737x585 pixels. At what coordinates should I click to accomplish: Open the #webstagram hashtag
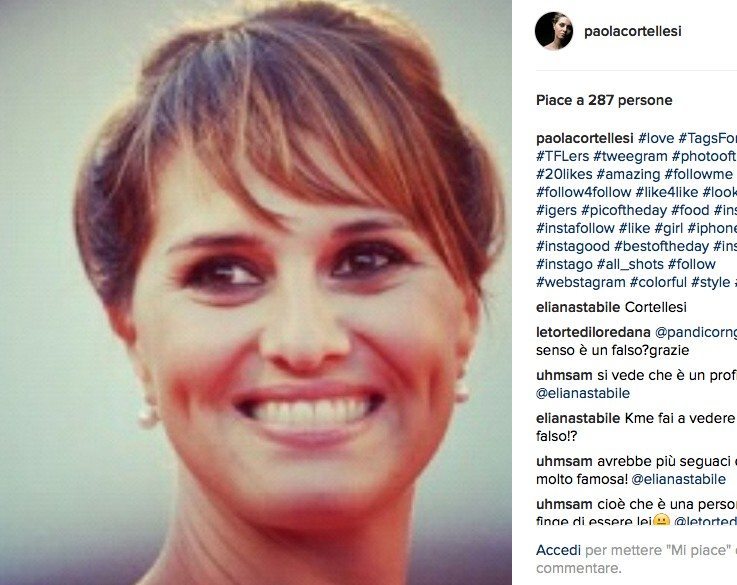pyautogui.click(x=580, y=282)
